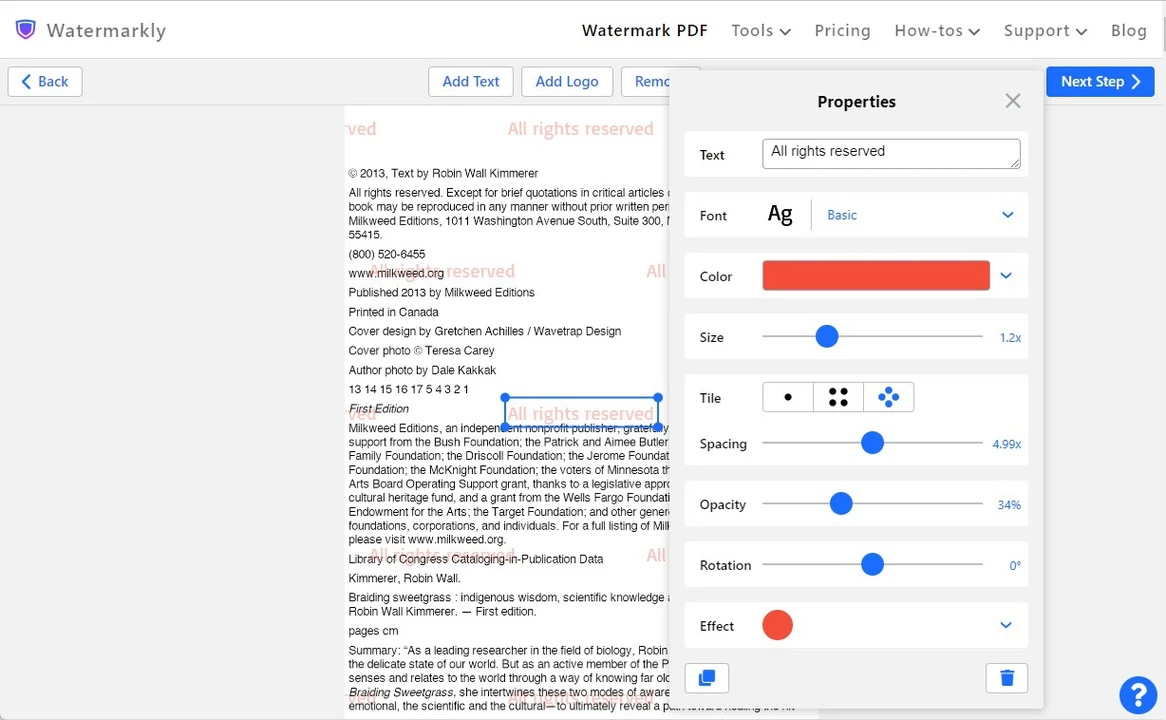Click the Spacing slider handle
This screenshot has width=1166, height=720.
point(872,443)
